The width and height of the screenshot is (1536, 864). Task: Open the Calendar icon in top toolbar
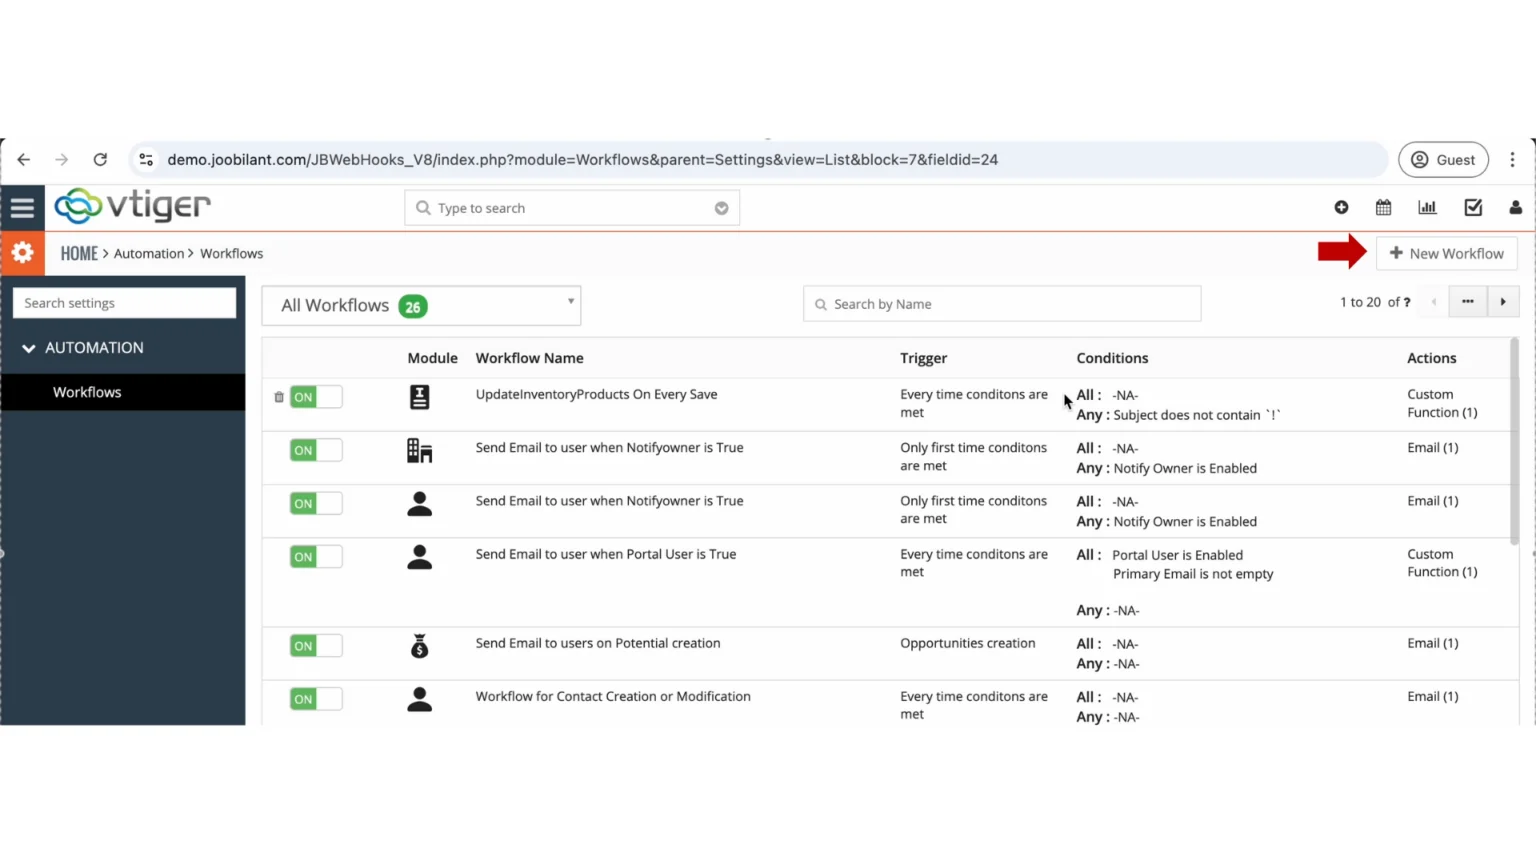tap(1383, 207)
